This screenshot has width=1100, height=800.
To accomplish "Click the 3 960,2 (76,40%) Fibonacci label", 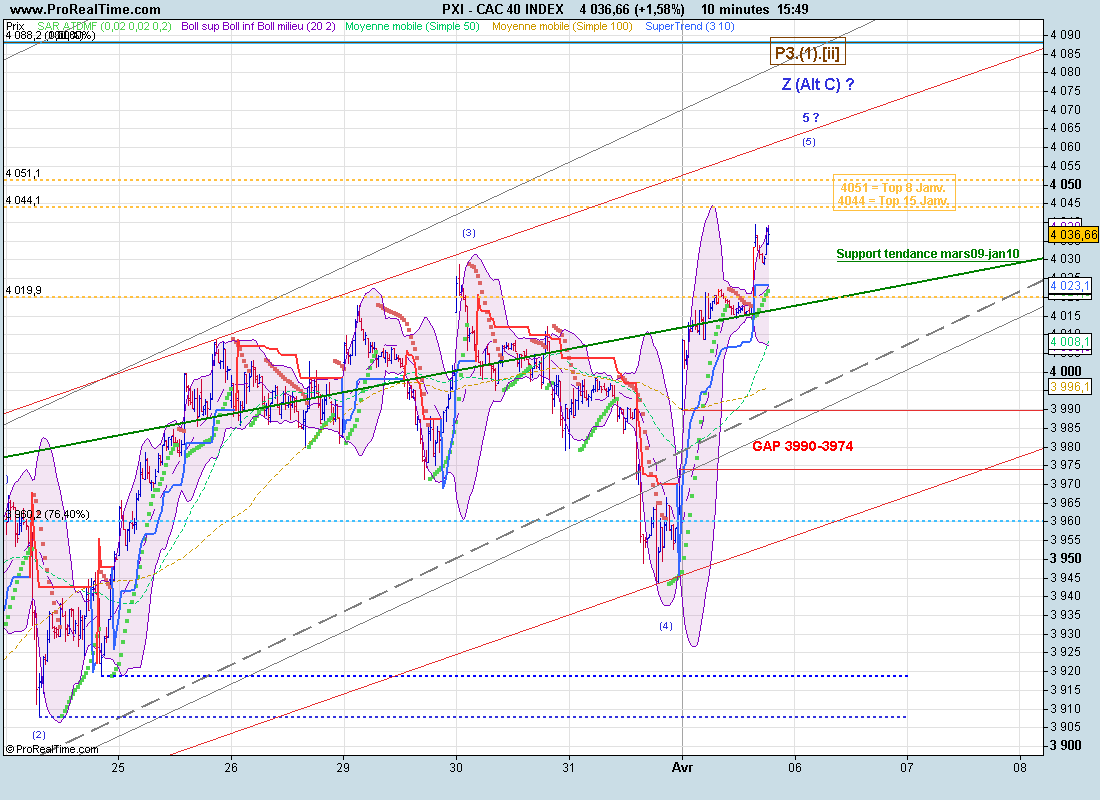I will tap(48, 514).
